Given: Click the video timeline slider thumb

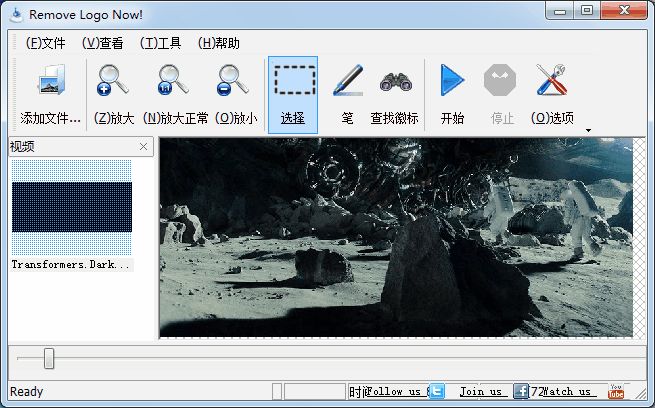Looking at the screenshot, I should [x=49, y=358].
